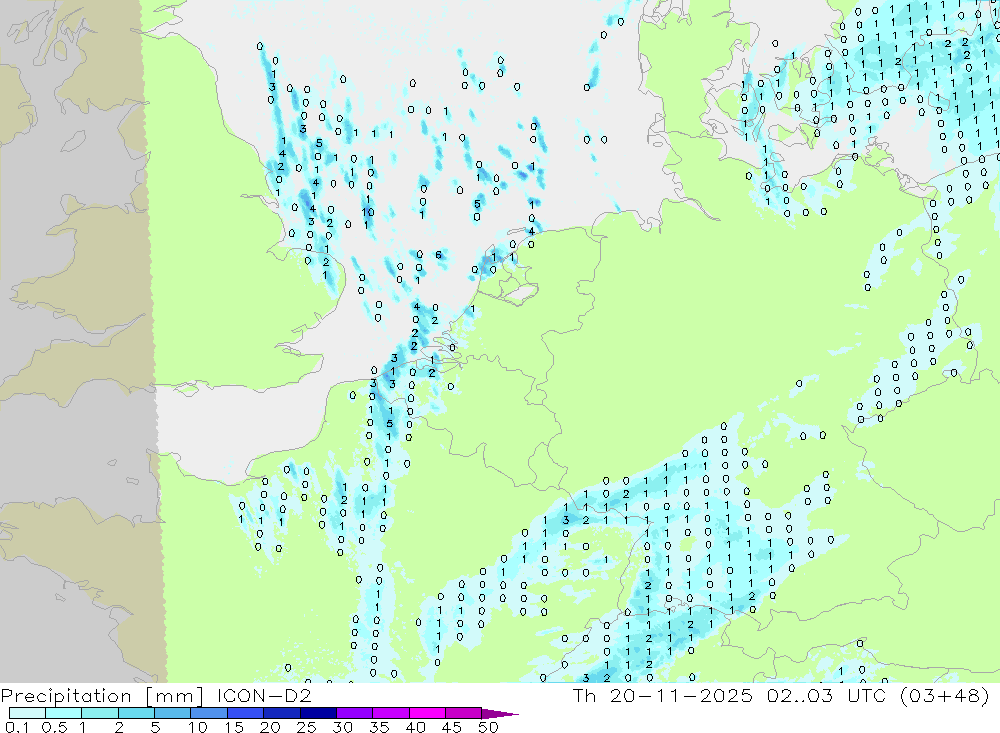Click the '50' legend scale label
The width and height of the screenshot is (1000, 733).
click(488, 727)
